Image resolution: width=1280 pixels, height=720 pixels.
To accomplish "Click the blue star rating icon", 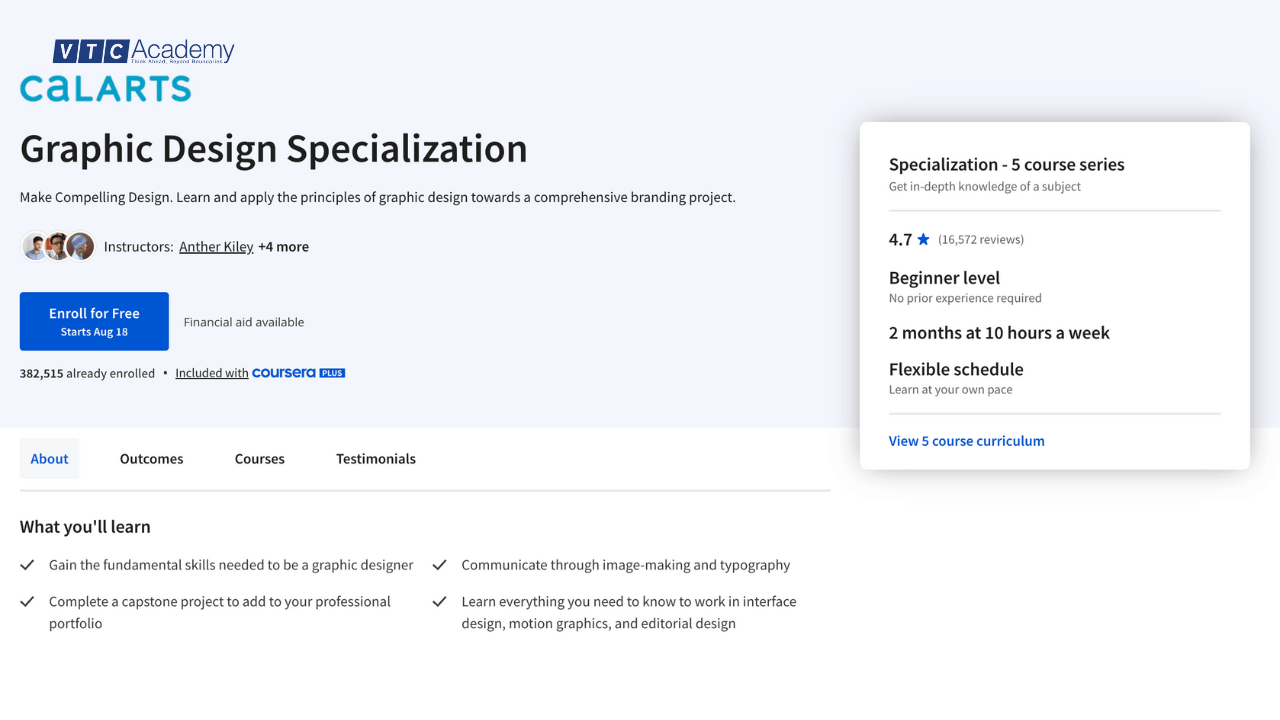I will point(923,238).
